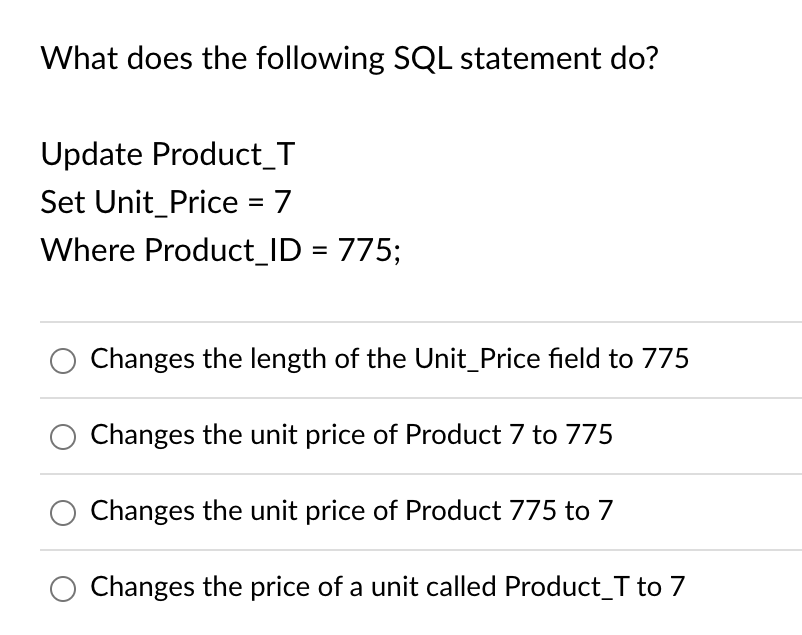Click the 'Update Product_T' SQL line

168,154
